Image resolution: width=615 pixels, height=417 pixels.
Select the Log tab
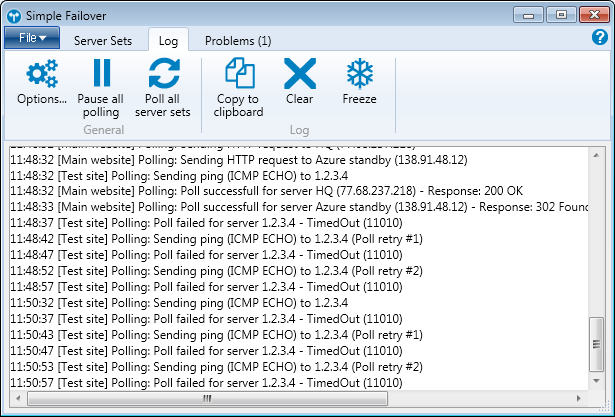coord(168,41)
